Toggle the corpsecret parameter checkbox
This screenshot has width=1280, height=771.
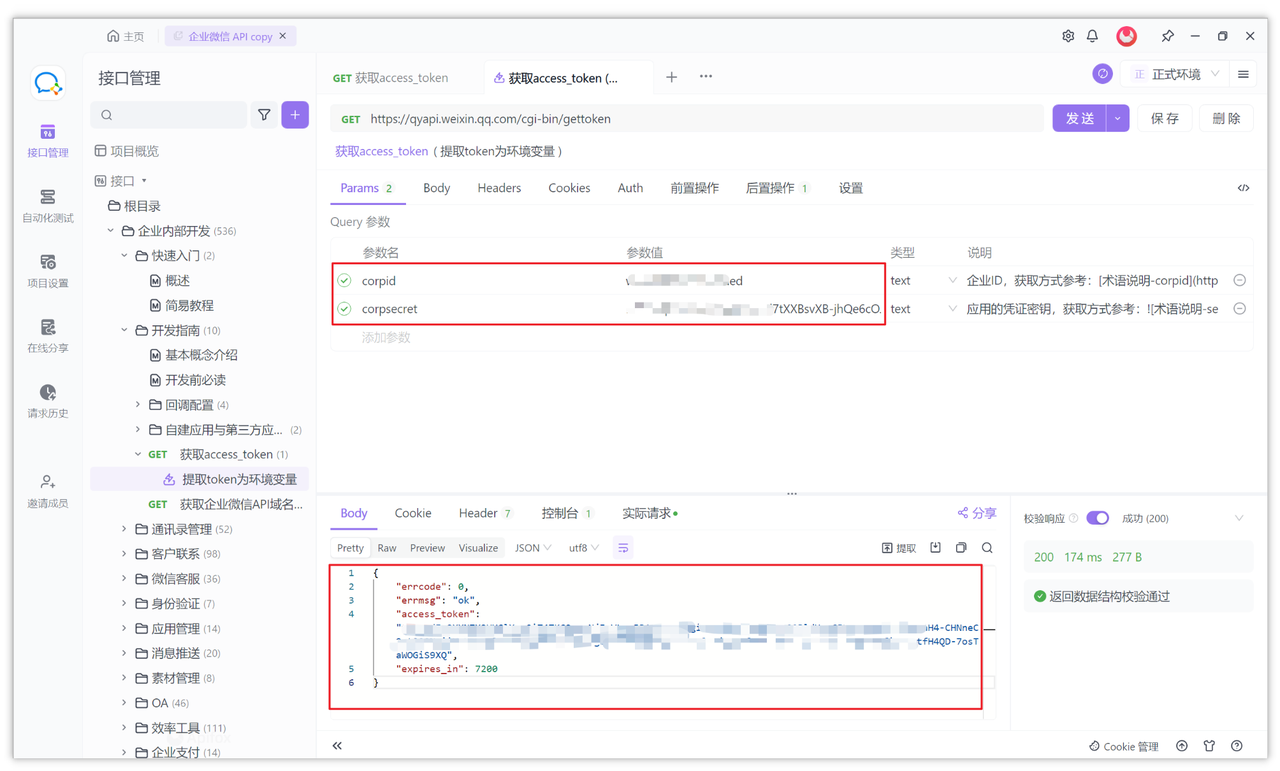click(x=344, y=309)
